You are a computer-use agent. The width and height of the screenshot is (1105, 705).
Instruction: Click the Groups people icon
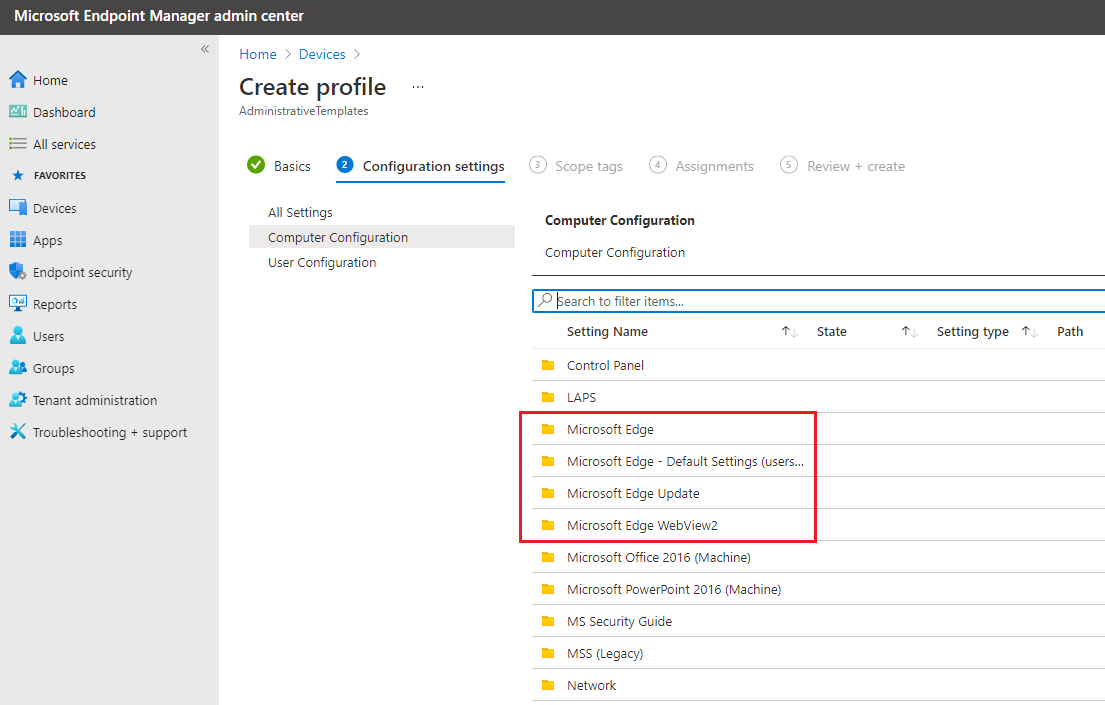[18, 367]
